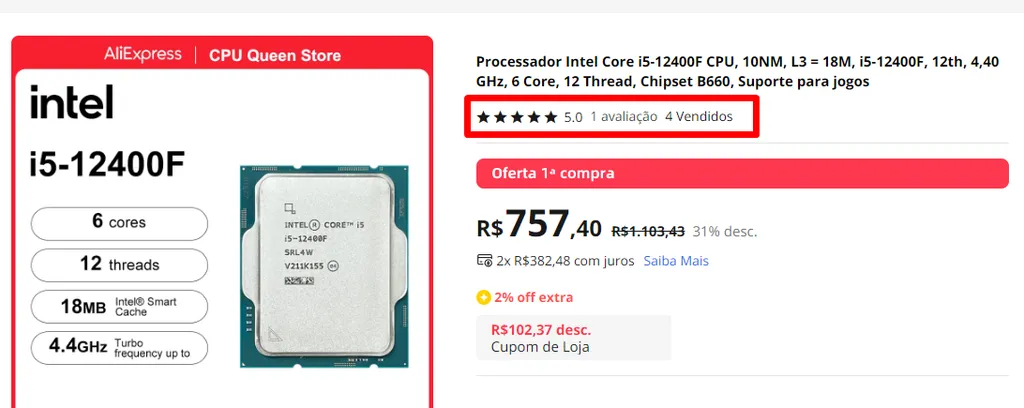The height and width of the screenshot is (408, 1024).
Task: Click the Oferta 1ª compra banner
Action: (x=741, y=173)
